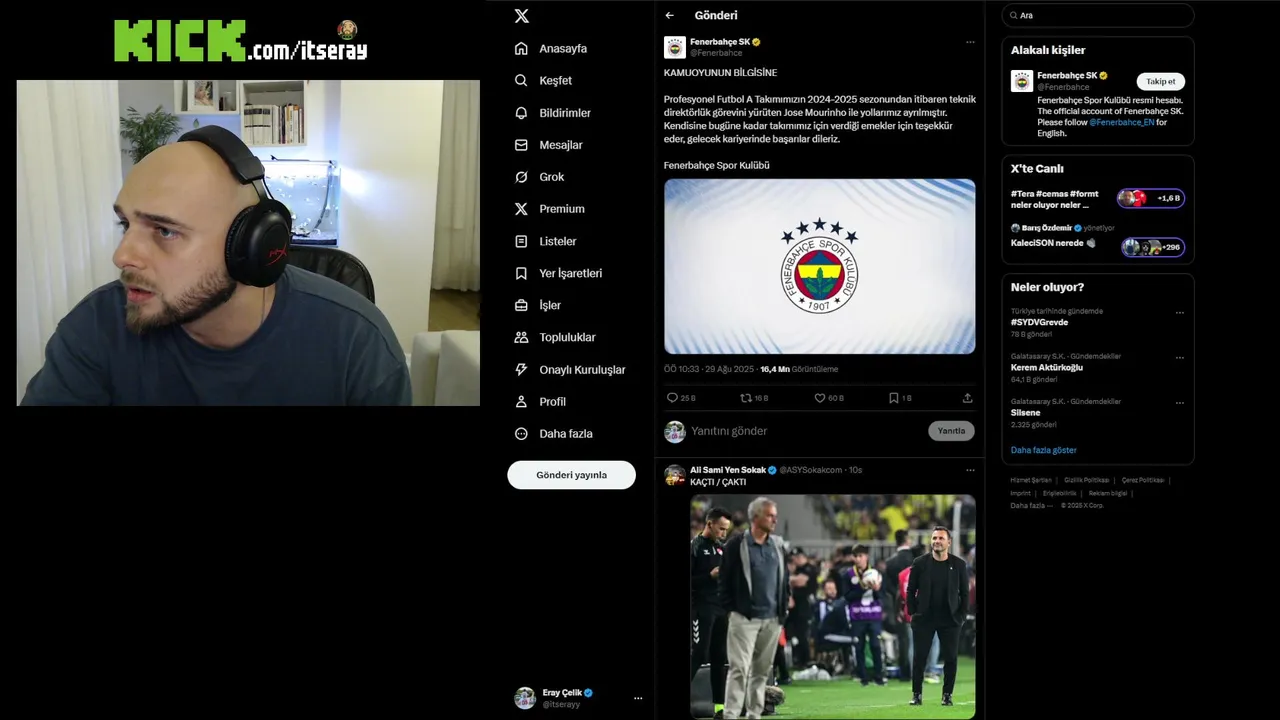This screenshot has width=1280, height=720.
Task: Click the X logo icon
Action: [x=521, y=16]
